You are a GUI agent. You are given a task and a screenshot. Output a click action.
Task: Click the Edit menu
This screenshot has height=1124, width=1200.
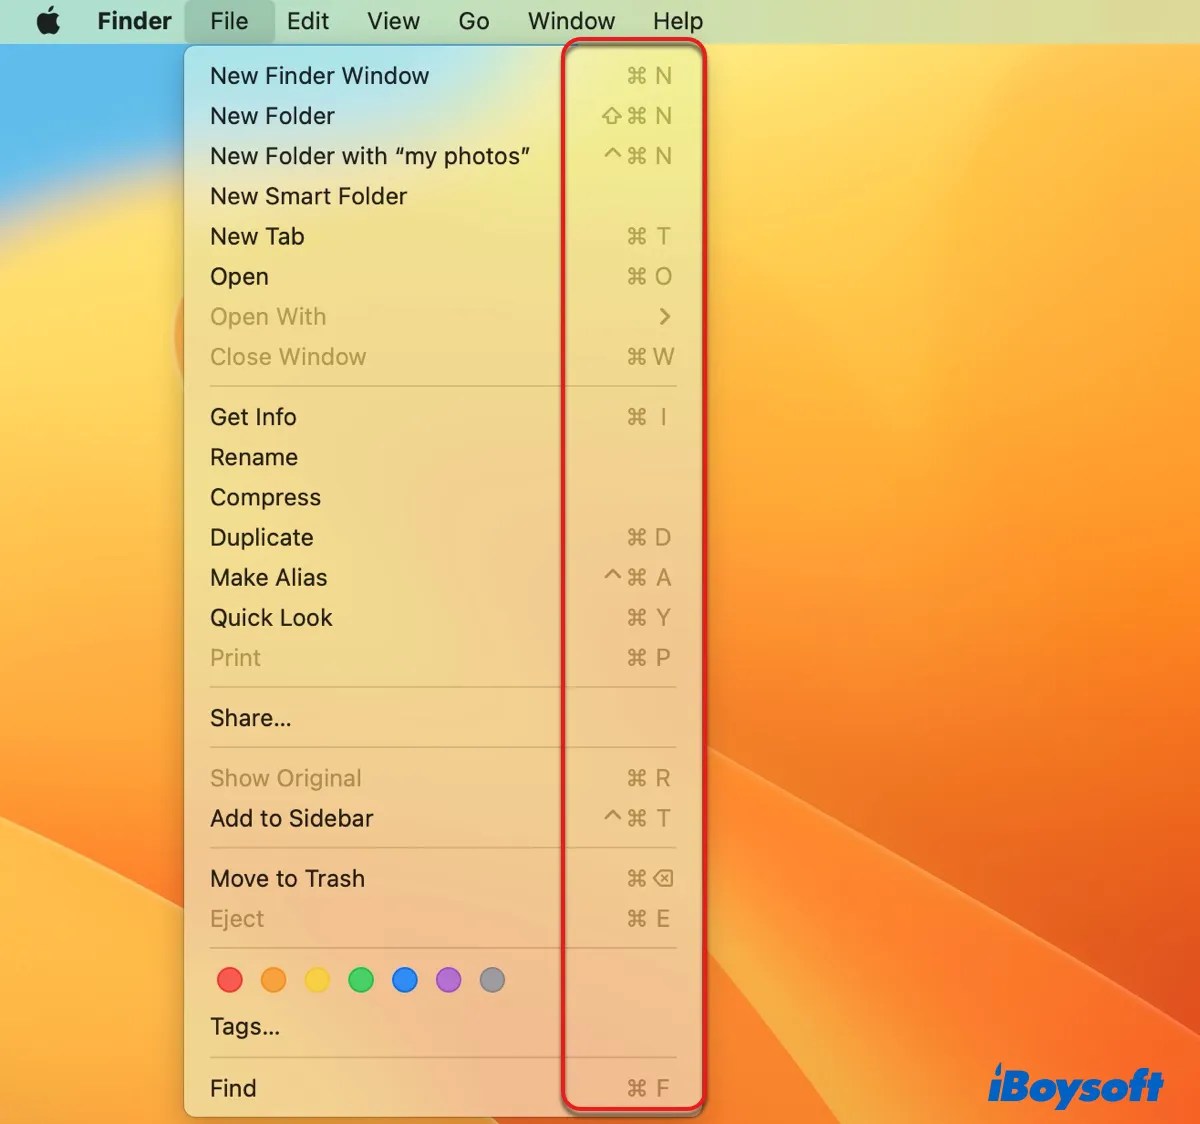(307, 21)
